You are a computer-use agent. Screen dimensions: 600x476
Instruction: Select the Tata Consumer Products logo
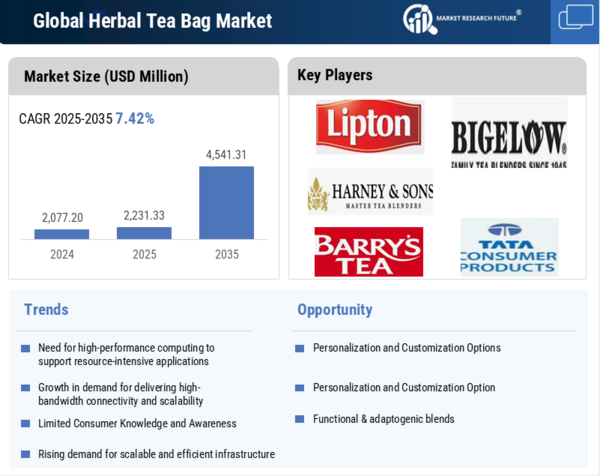(509, 249)
